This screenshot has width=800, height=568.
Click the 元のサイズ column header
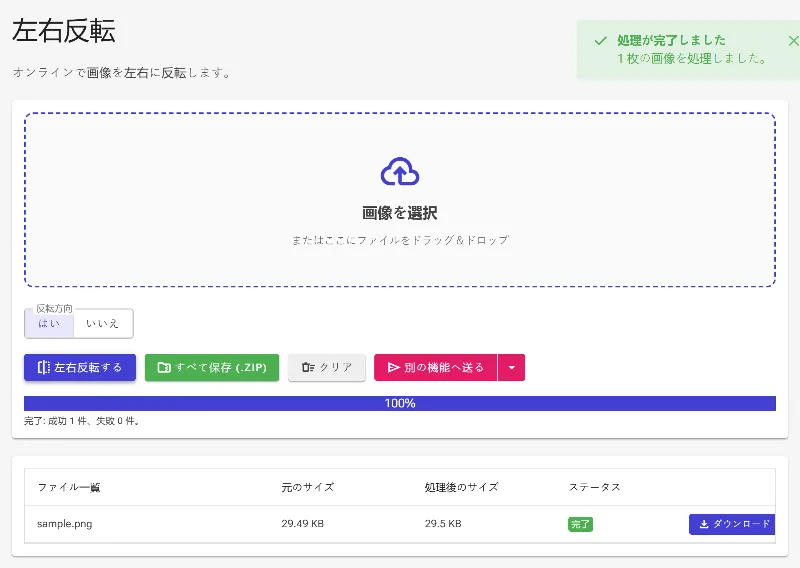(x=308, y=487)
